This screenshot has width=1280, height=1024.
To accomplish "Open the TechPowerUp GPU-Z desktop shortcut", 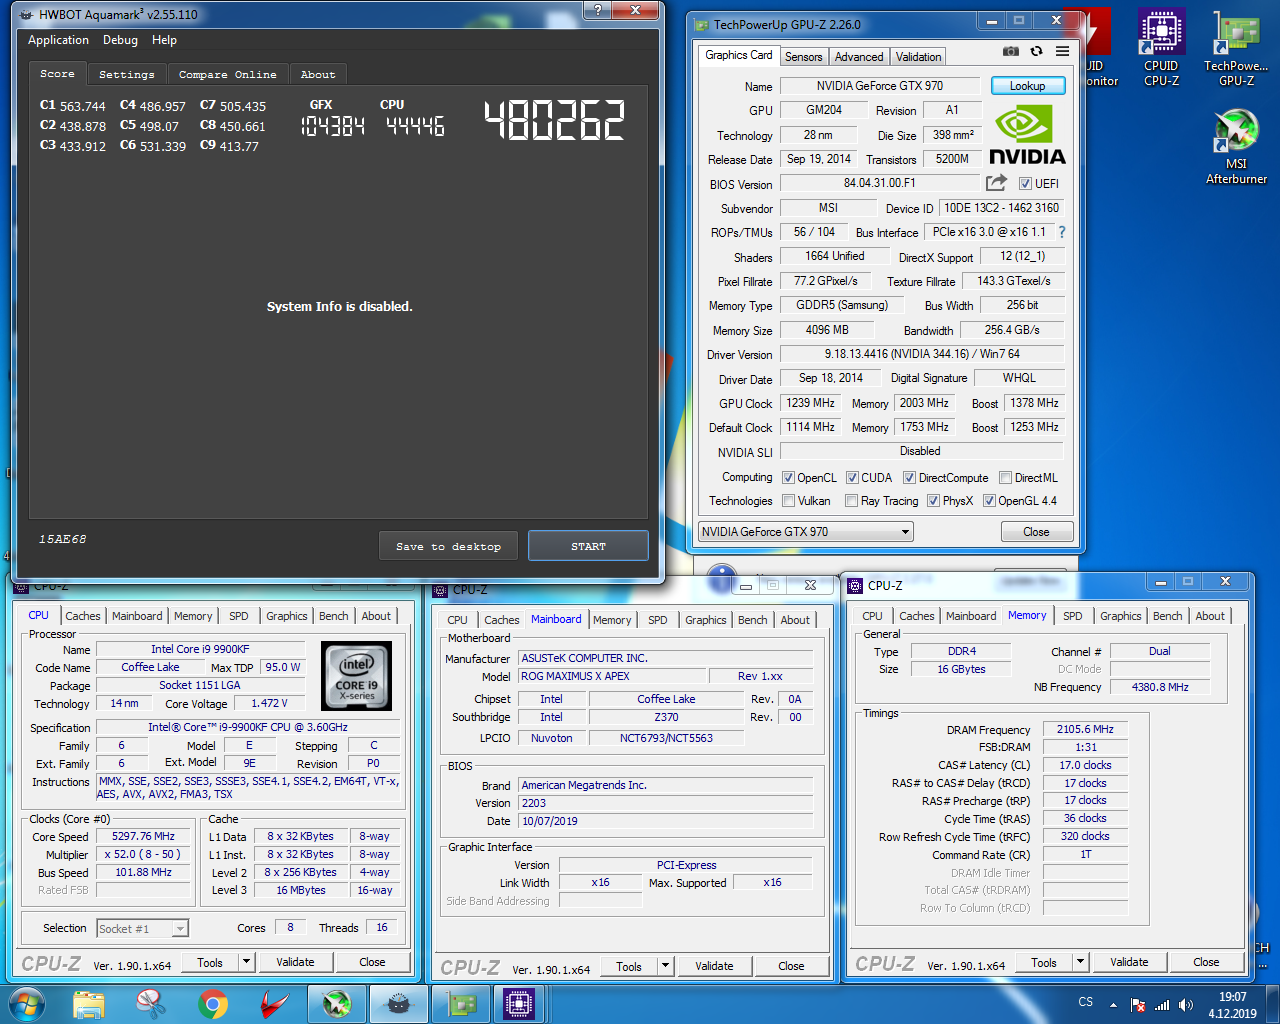I will [x=1236, y=48].
